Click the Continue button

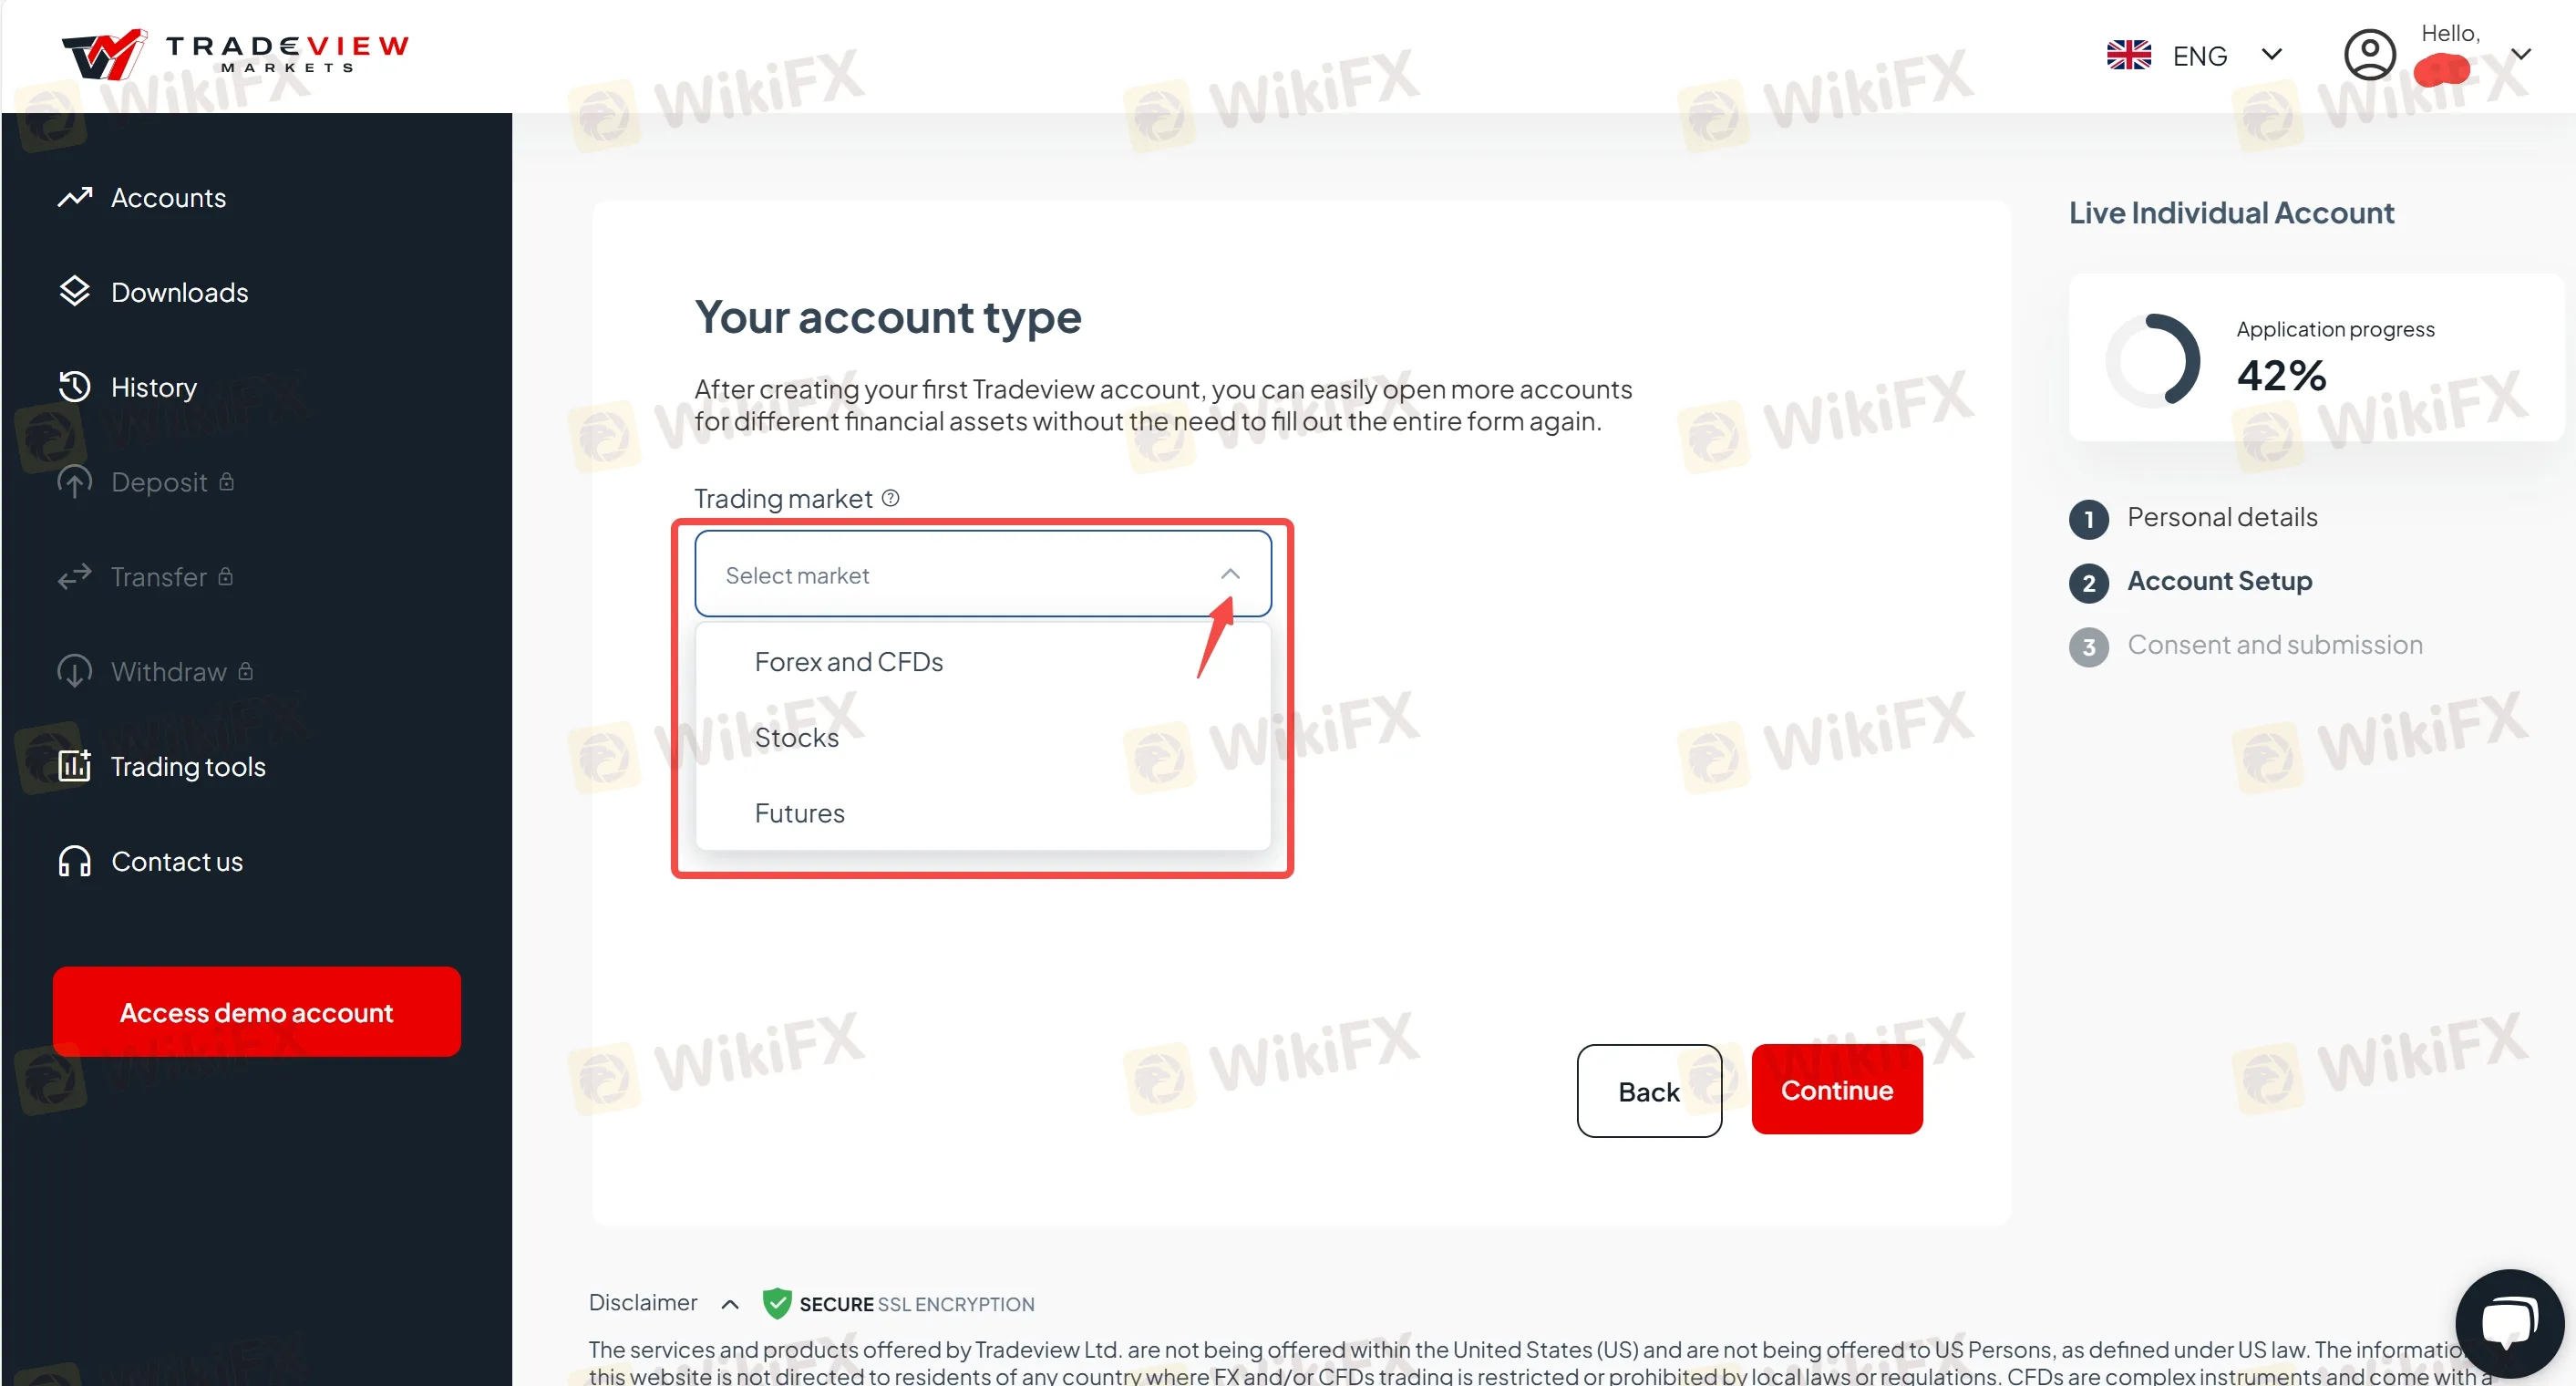[x=1836, y=1091]
